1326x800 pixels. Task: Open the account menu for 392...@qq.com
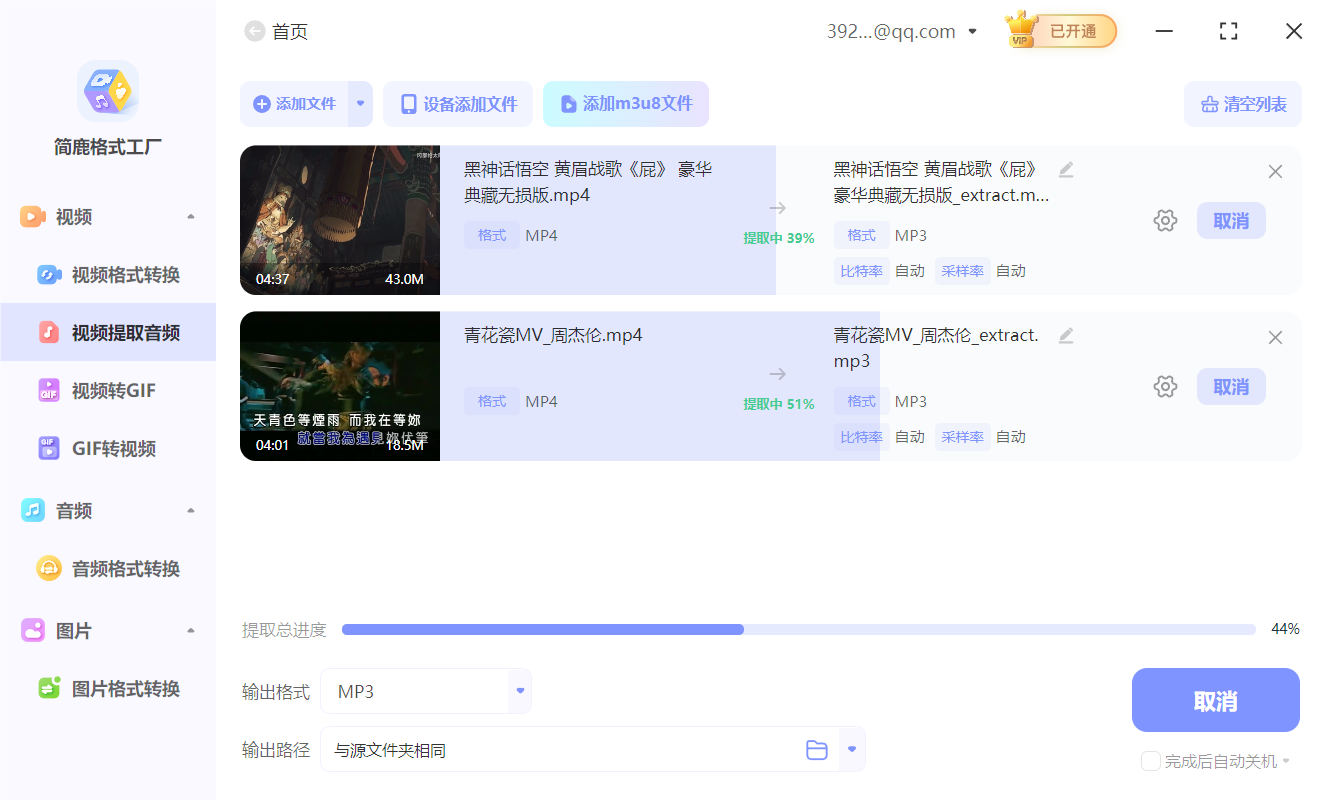click(x=902, y=30)
